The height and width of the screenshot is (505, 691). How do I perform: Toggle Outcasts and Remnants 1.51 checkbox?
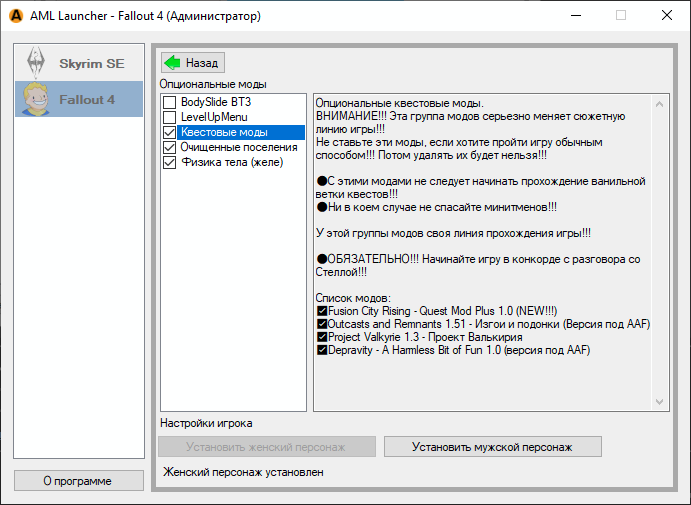coord(321,325)
